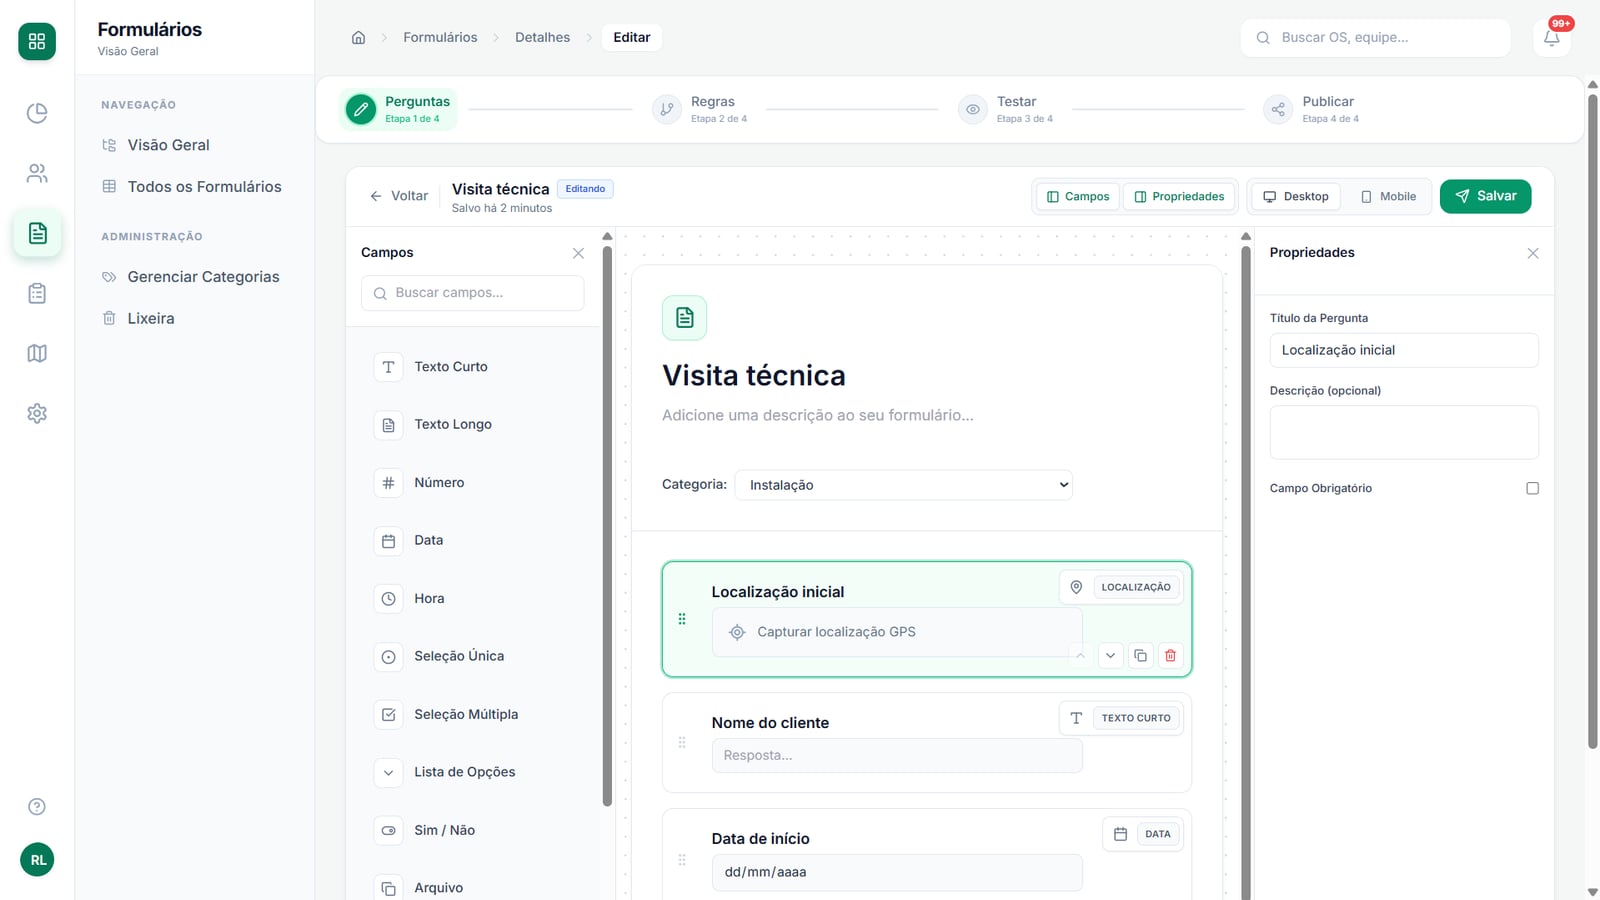Add a Texto Longo field
Viewport: 1600px width, 900px height.
[x=473, y=425]
